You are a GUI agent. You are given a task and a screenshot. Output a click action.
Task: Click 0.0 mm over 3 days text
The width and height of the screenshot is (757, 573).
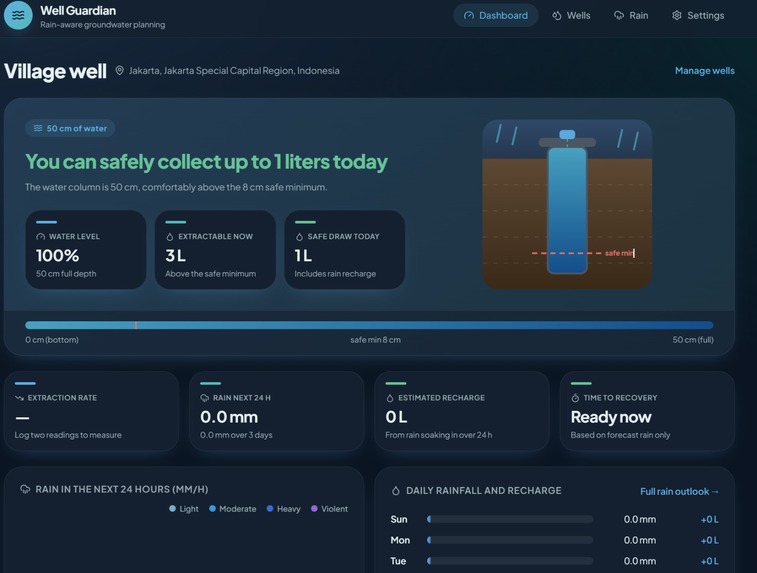236,435
